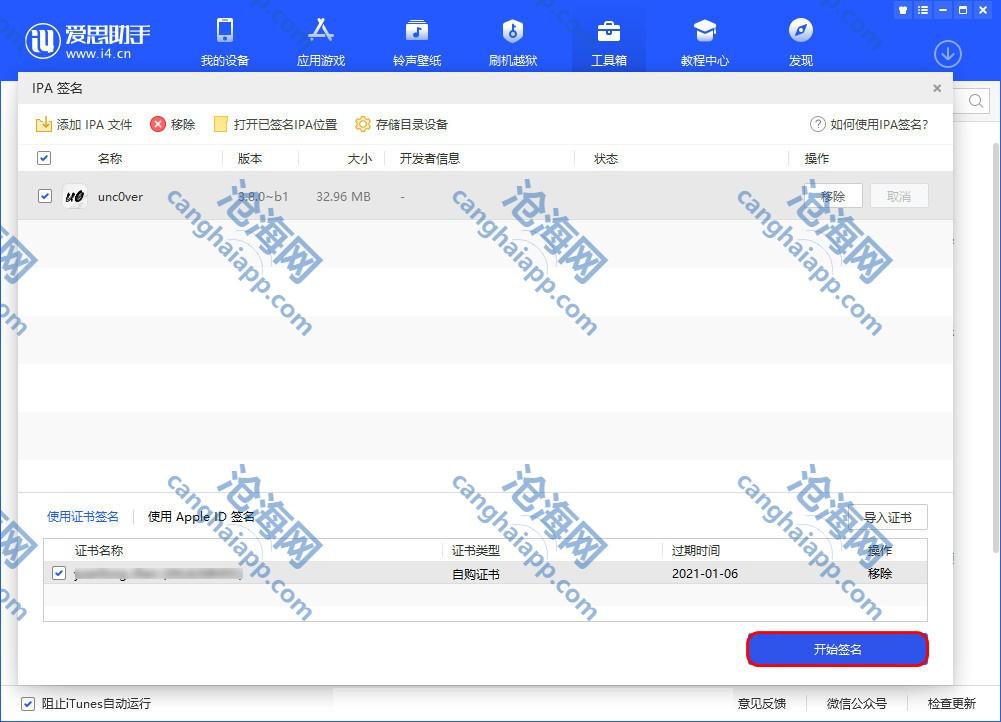Viewport: 1001px width, 722px height.
Task: Open the 我的设备 (My Device) section
Action: click(224, 42)
